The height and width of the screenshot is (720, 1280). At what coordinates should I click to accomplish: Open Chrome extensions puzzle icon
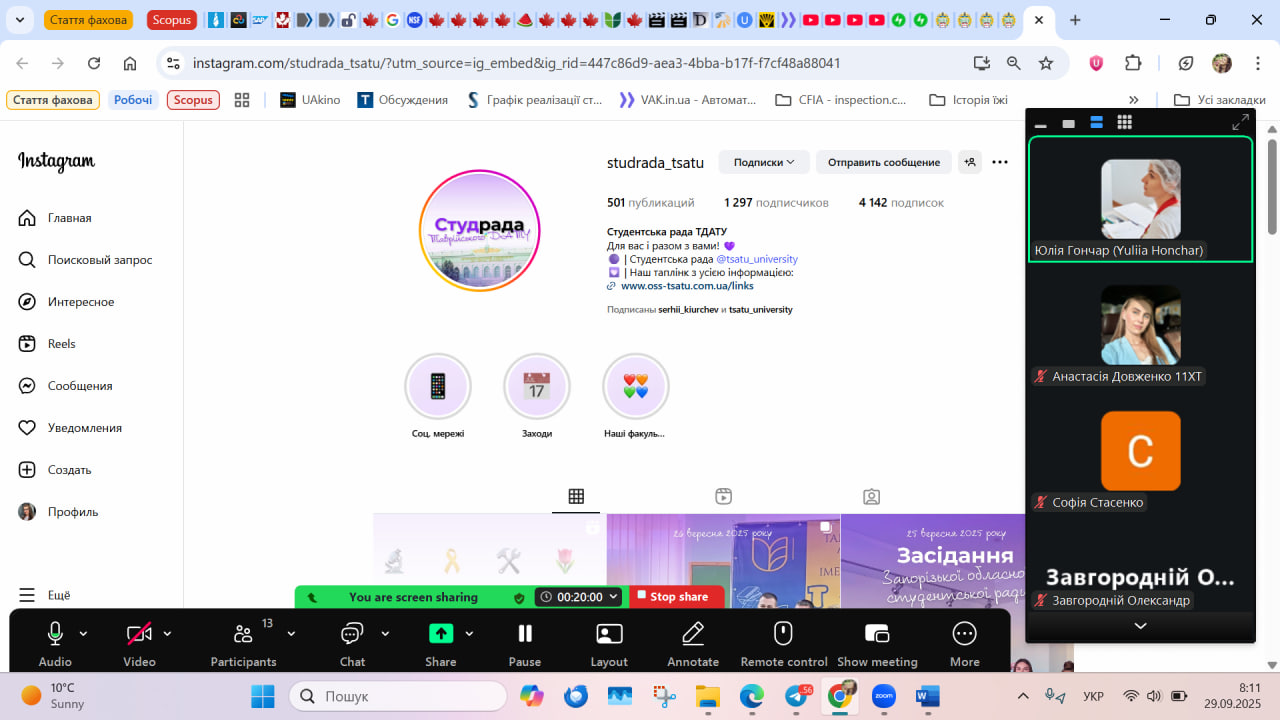pos(1133,63)
